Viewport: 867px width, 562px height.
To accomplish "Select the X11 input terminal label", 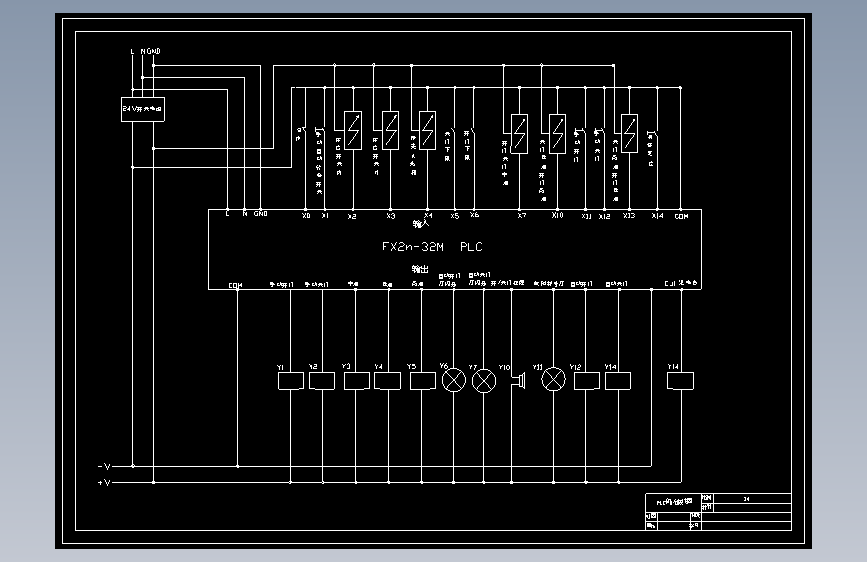I will click(587, 216).
